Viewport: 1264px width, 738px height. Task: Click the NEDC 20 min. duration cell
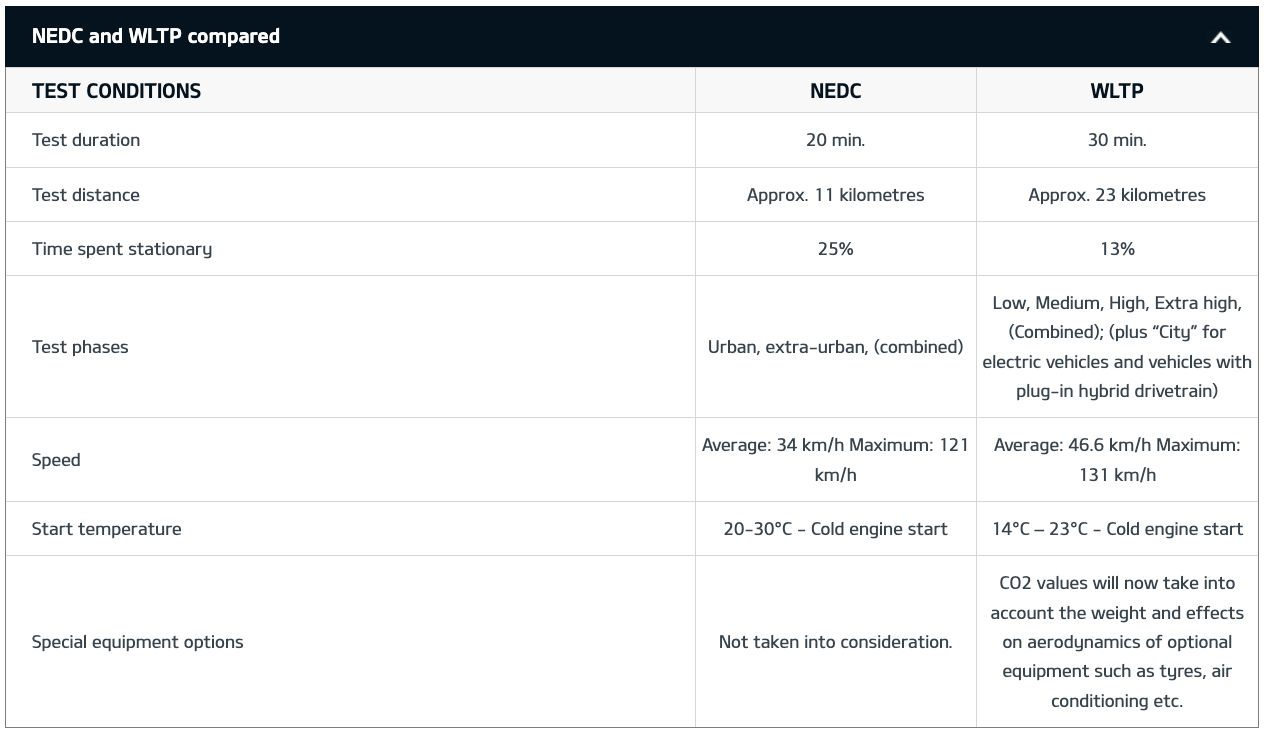click(835, 140)
